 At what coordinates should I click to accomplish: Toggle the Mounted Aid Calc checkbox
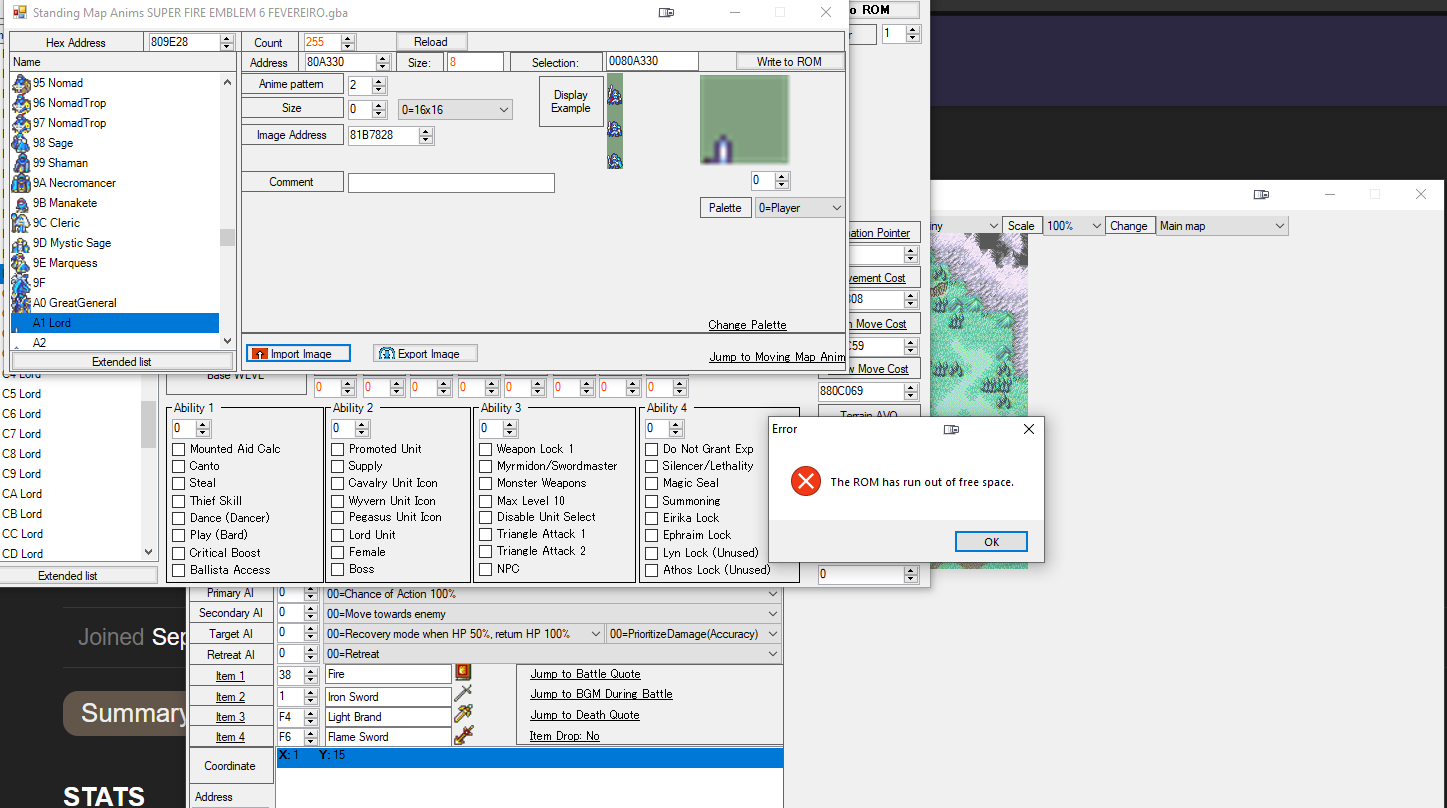tap(179, 449)
